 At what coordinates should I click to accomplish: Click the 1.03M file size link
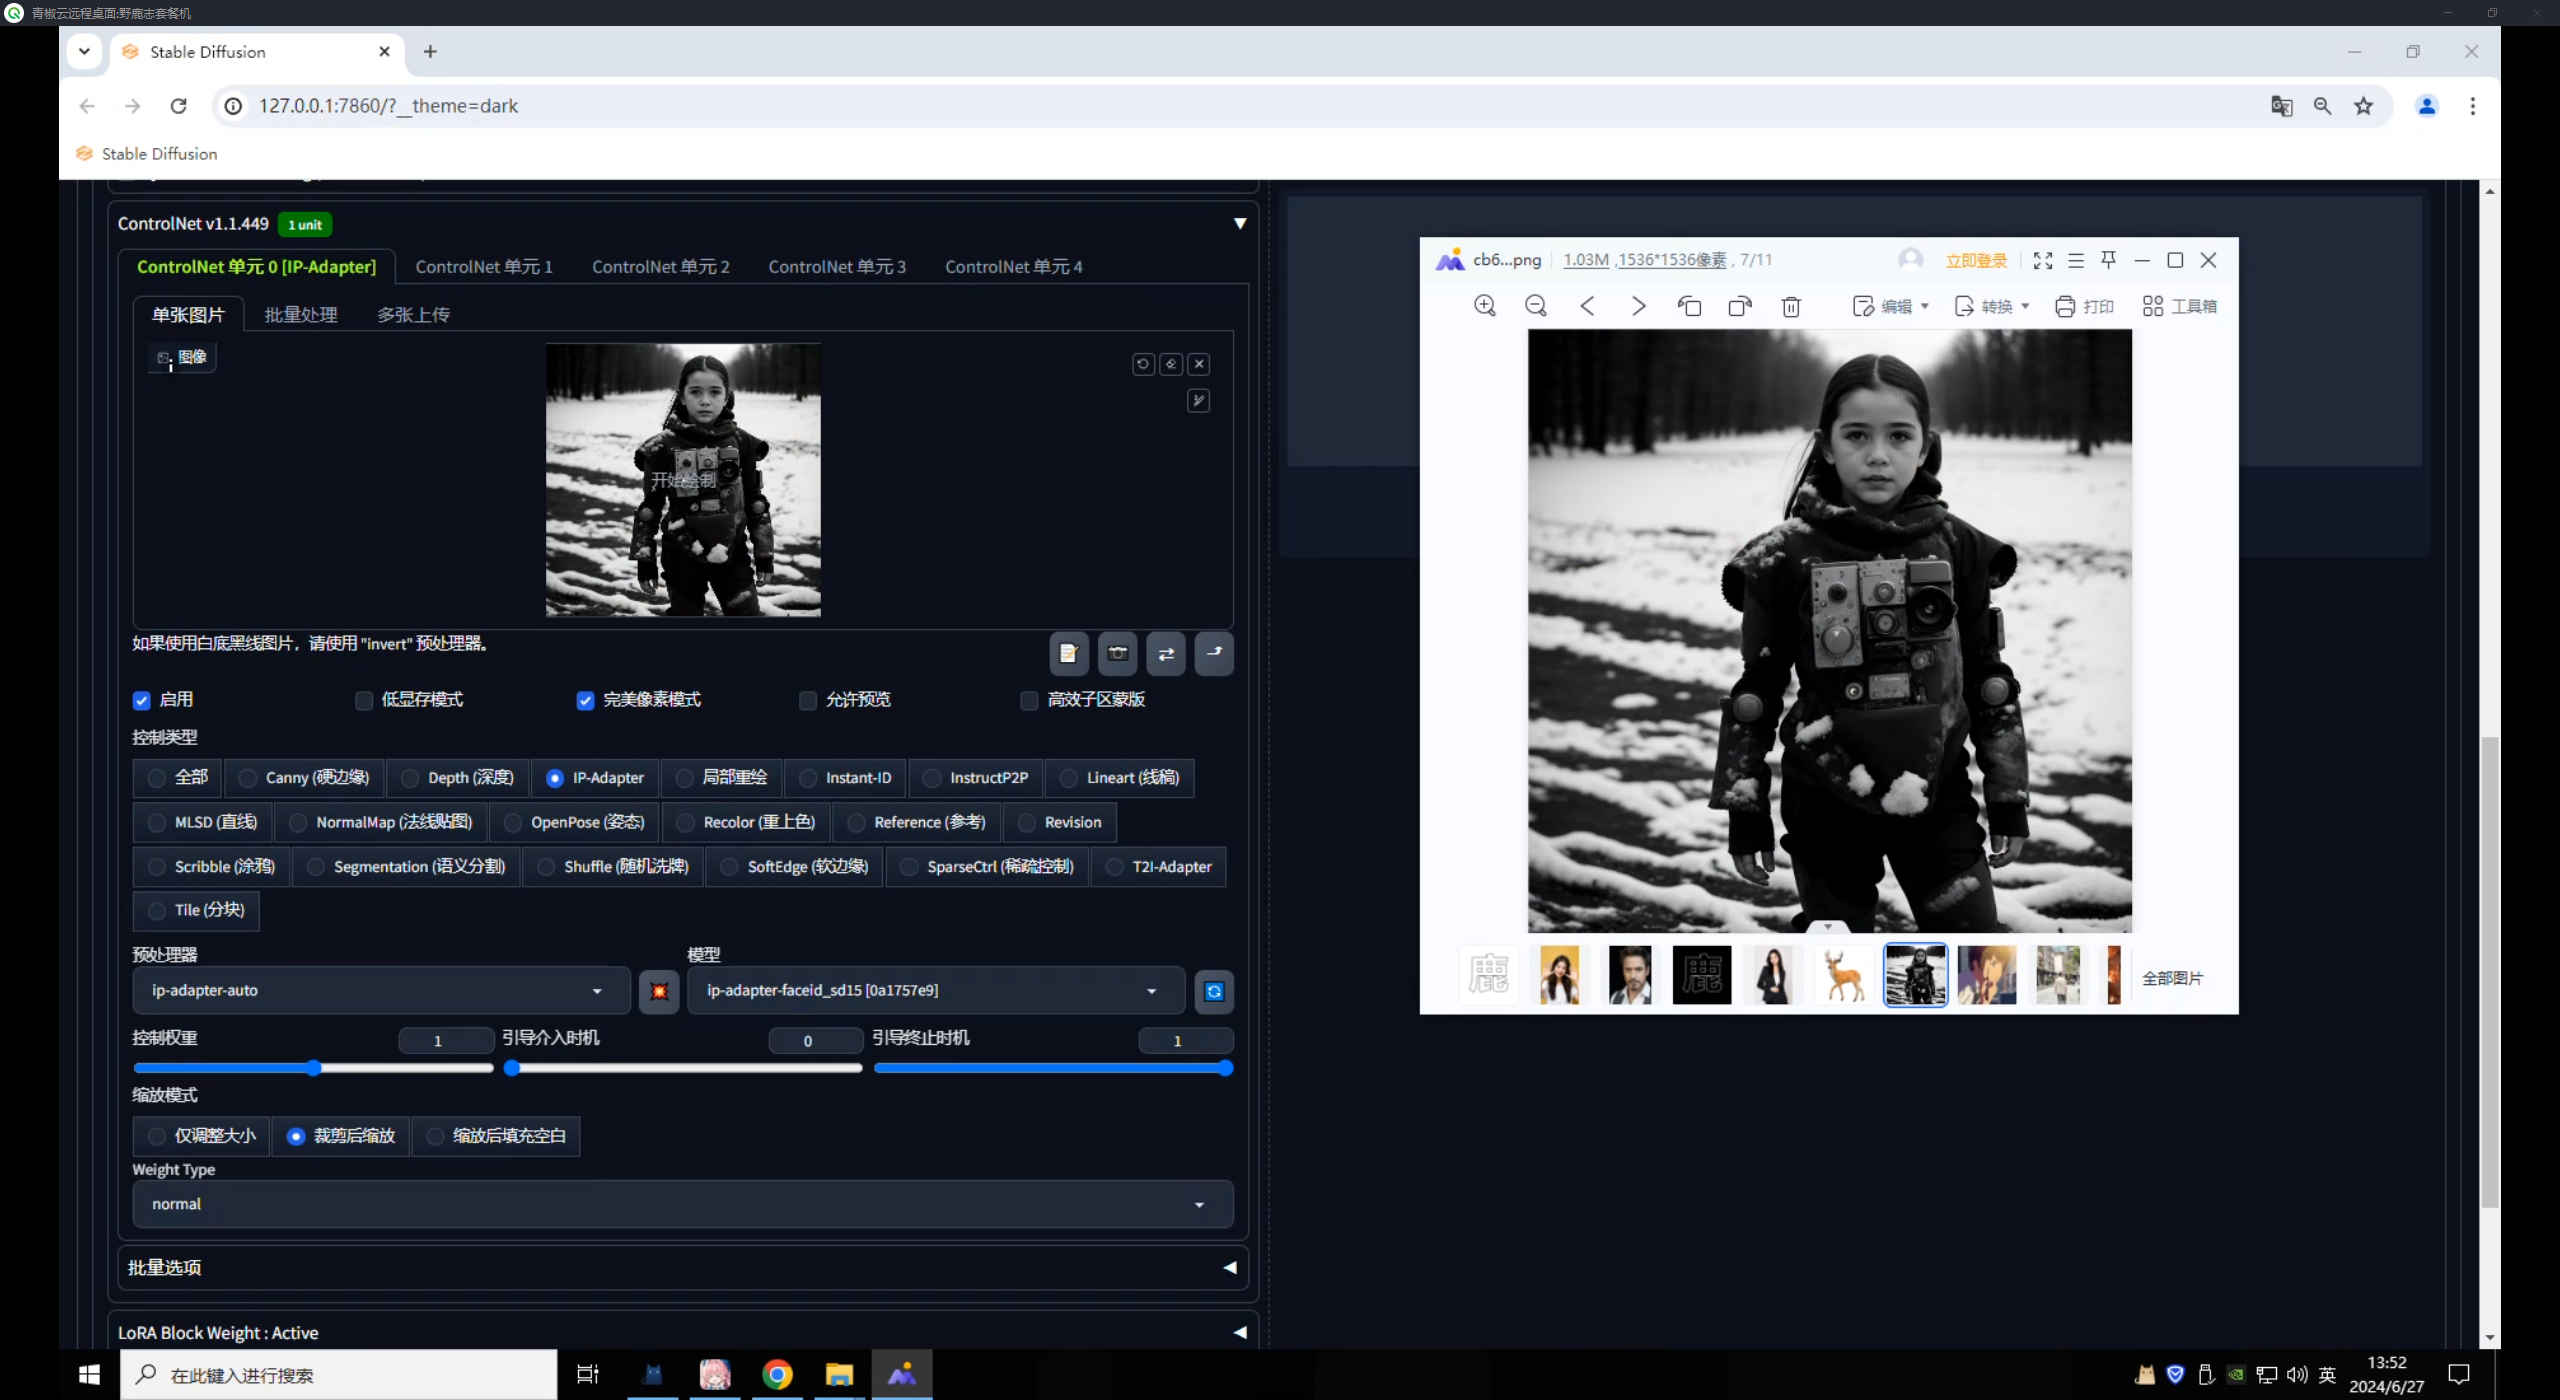pyautogui.click(x=1586, y=260)
